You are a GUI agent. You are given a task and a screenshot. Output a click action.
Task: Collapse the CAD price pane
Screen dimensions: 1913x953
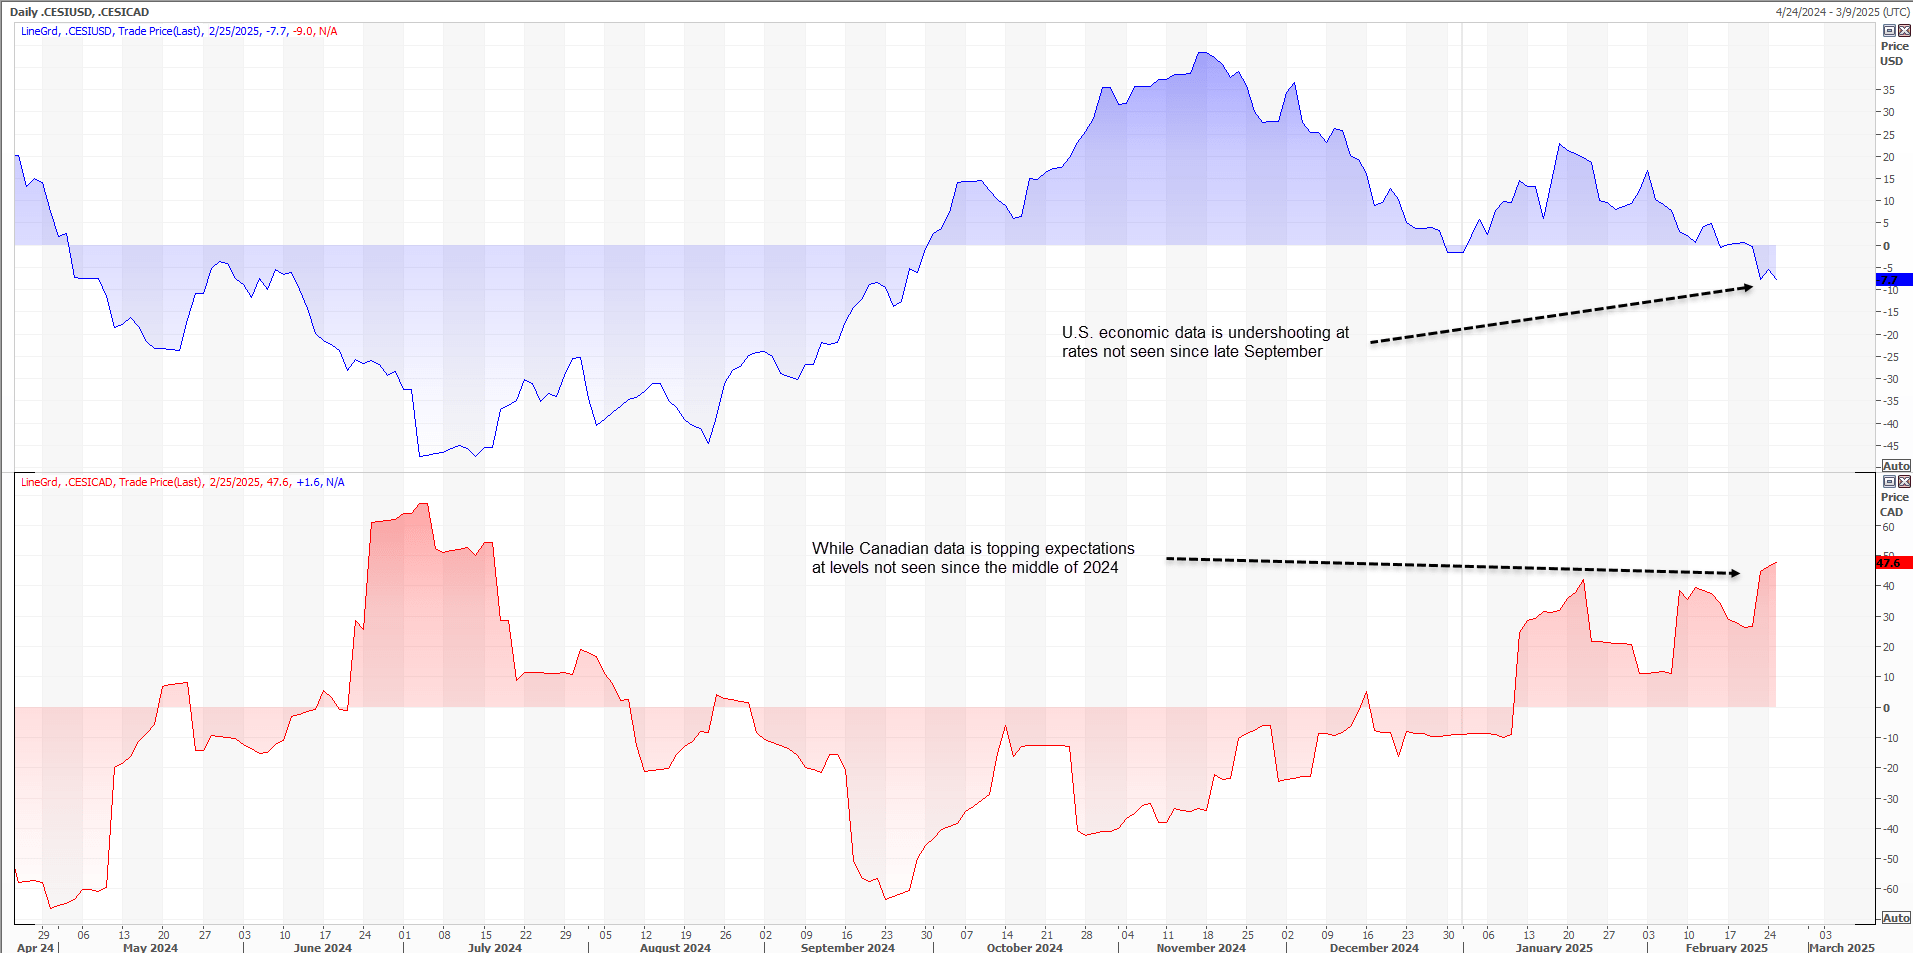click(x=1889, y=482)
